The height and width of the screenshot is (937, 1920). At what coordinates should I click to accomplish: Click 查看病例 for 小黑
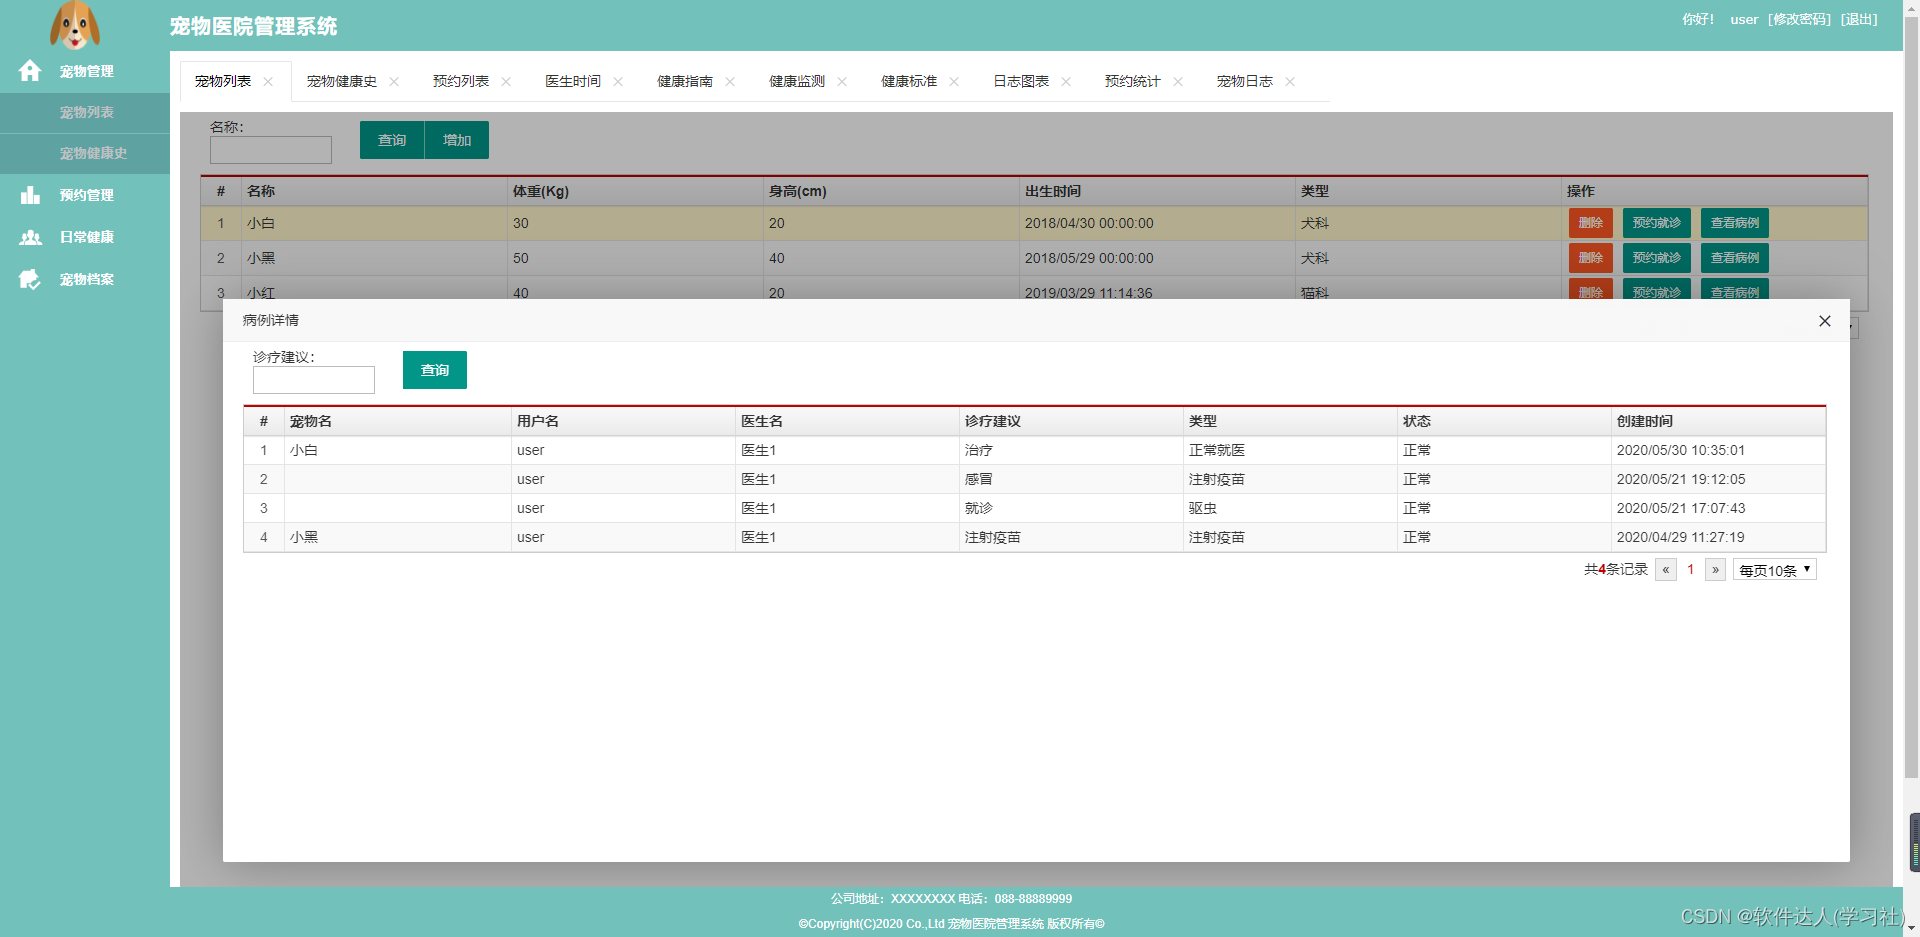tap(1735, 258)
